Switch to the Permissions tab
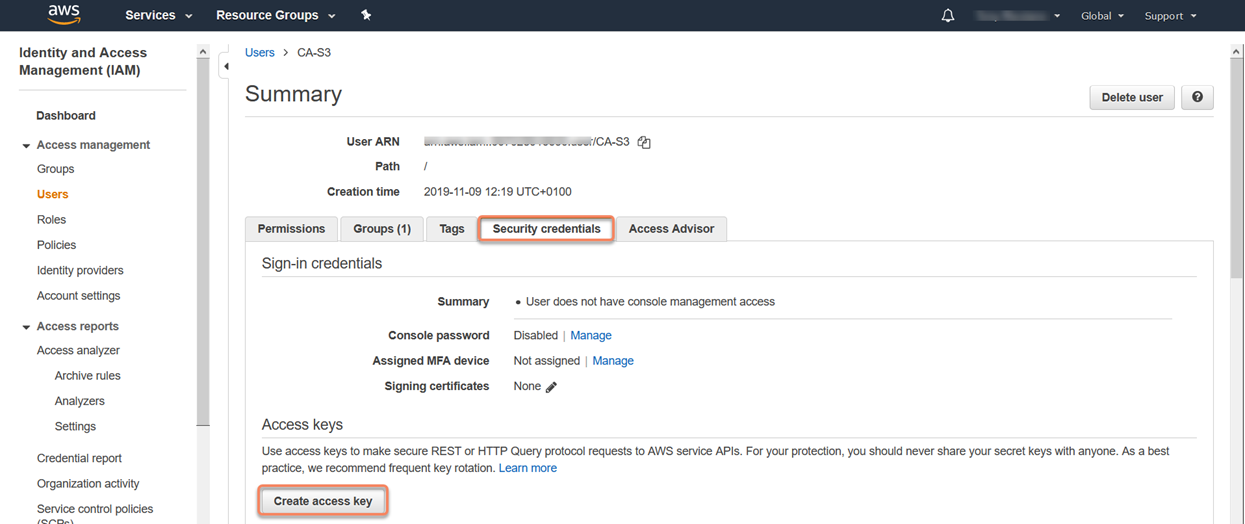Viewport: 1245px width, 524px height. tap(291, 229)
